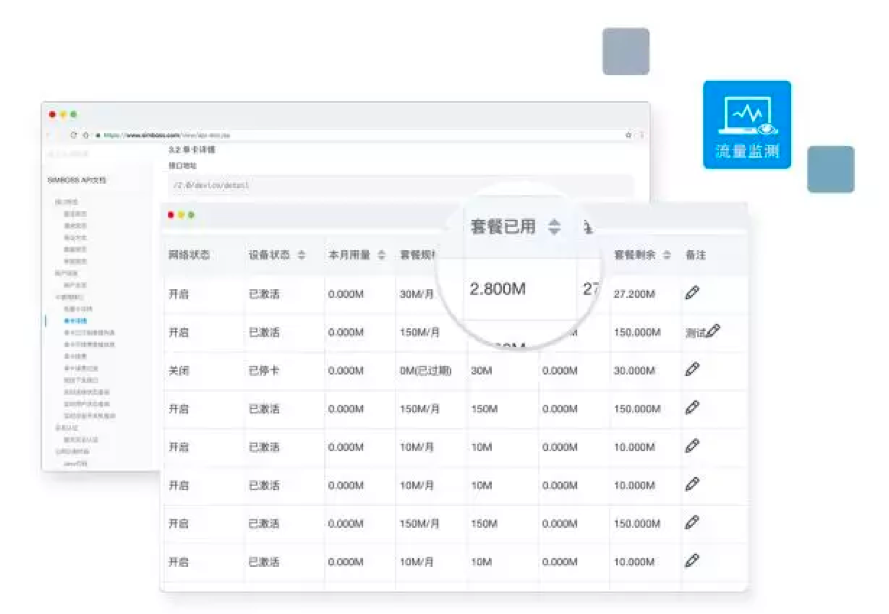Click the home icon in the browser toolbar
889x614 pixels.
[x=86, y=135]
